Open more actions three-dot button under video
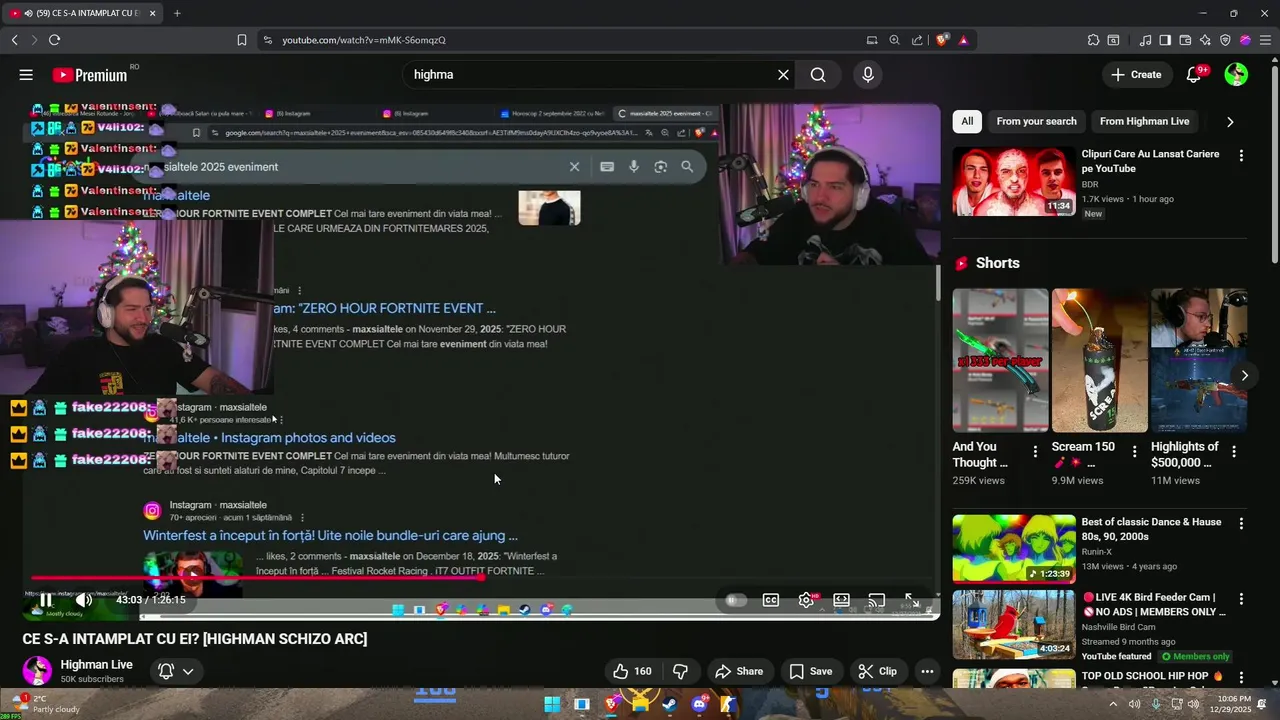The height and width of the screenshot is (720, 1280). 927,672
